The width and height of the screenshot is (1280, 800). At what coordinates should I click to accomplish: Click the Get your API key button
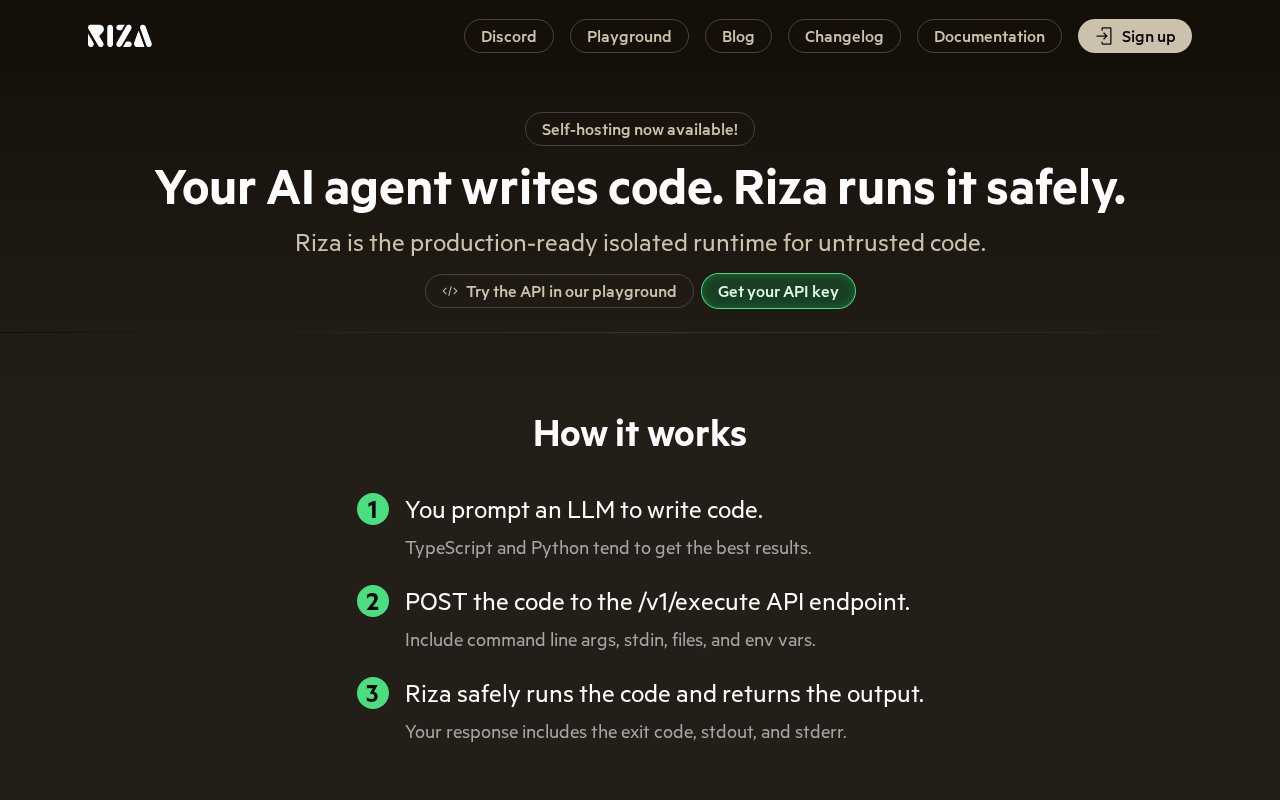[x=778, y=291]
